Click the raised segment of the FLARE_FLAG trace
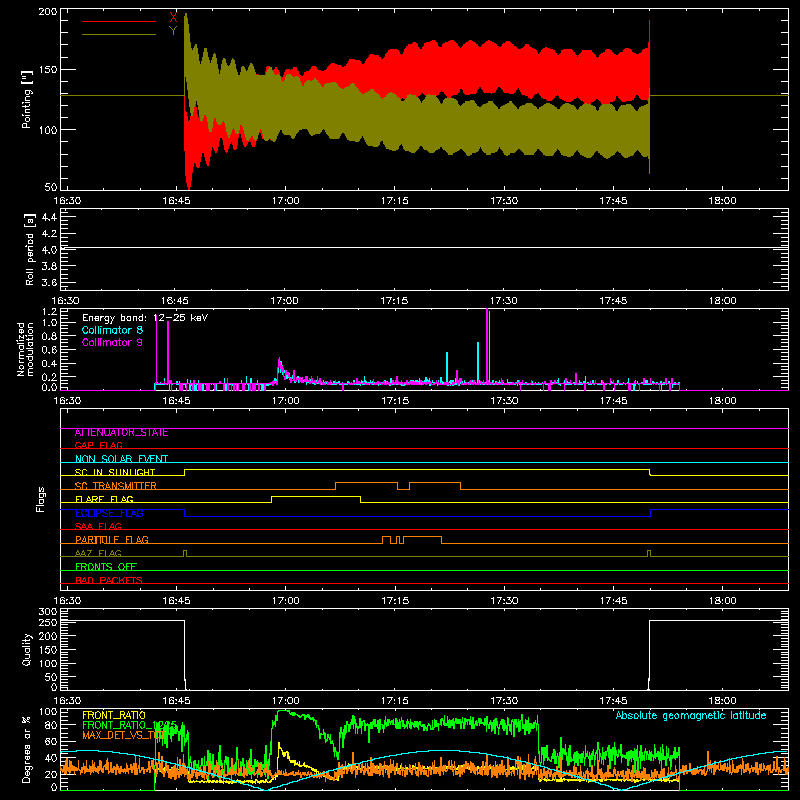 pyautogui.click(x=316, y=496)
